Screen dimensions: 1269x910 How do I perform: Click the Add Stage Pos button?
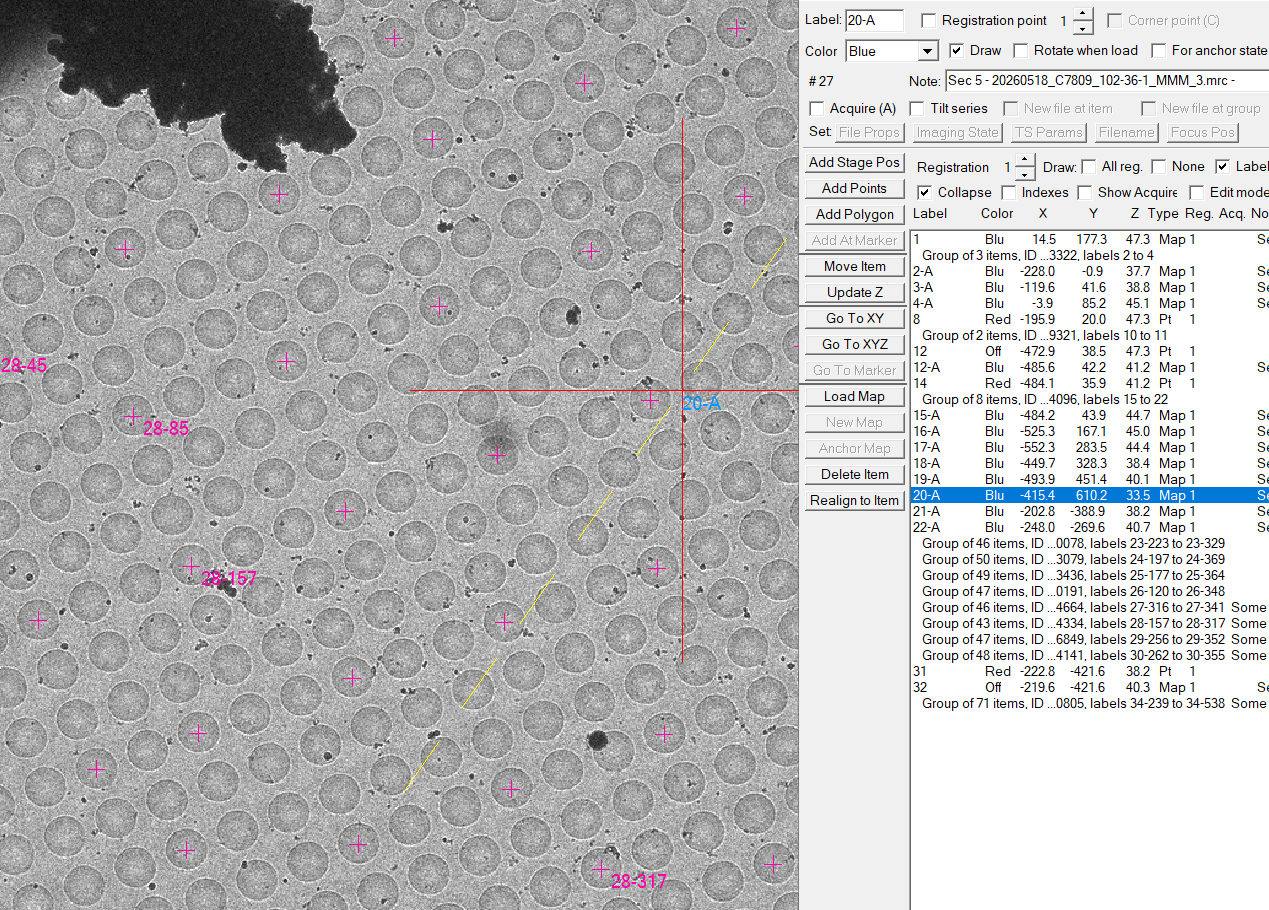pyautogui.click(x=854, y=162)
